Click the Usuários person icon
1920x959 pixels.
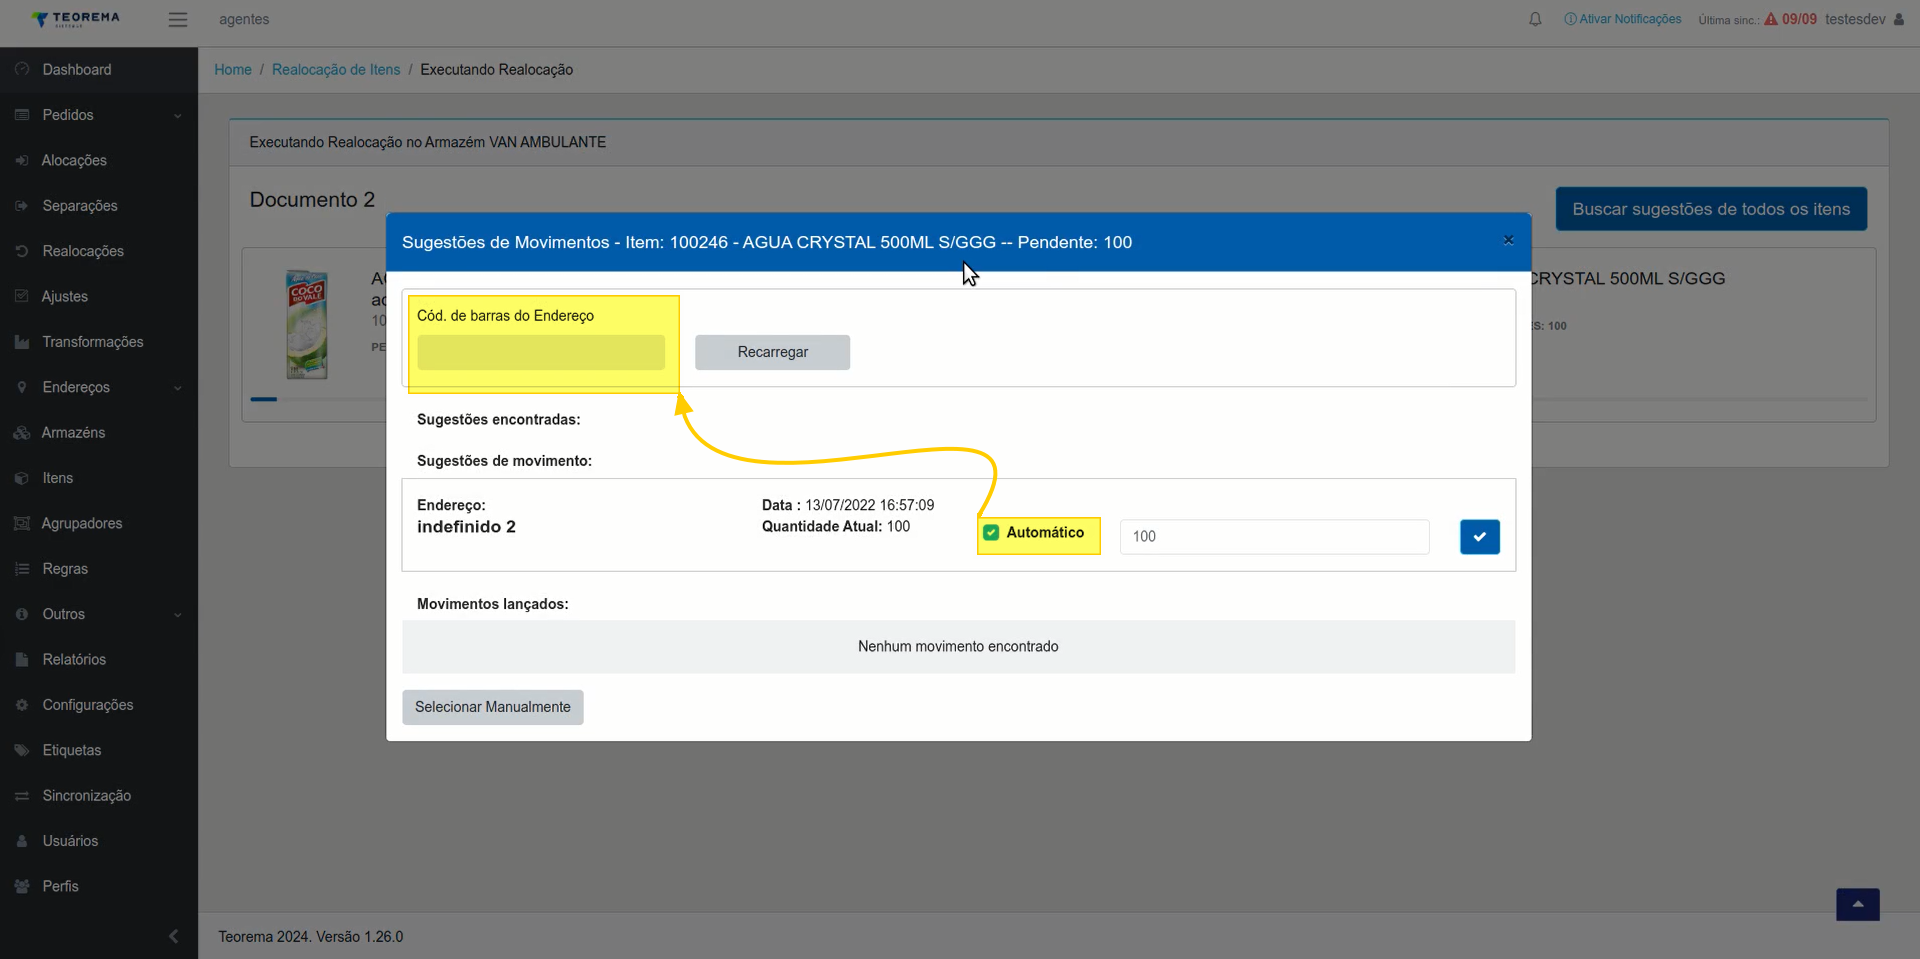point(22,841)
